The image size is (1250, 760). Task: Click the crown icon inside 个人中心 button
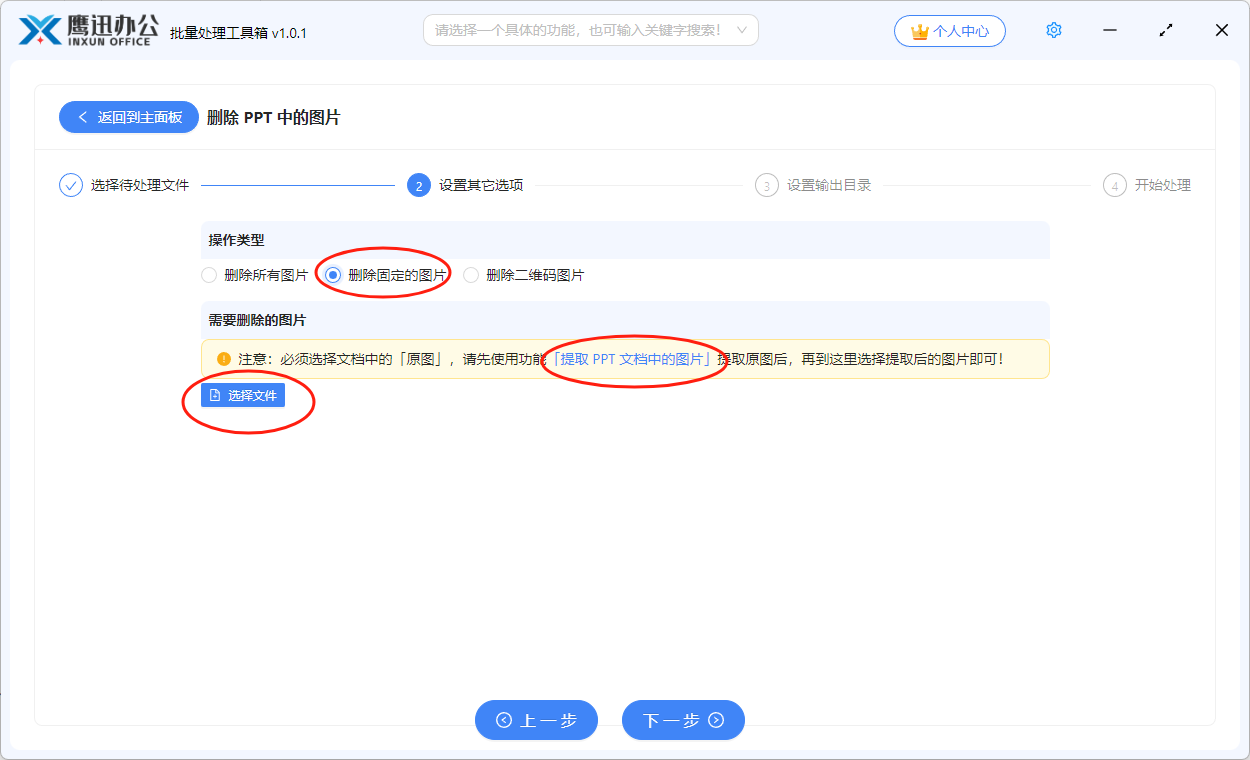tap(921, 31)
